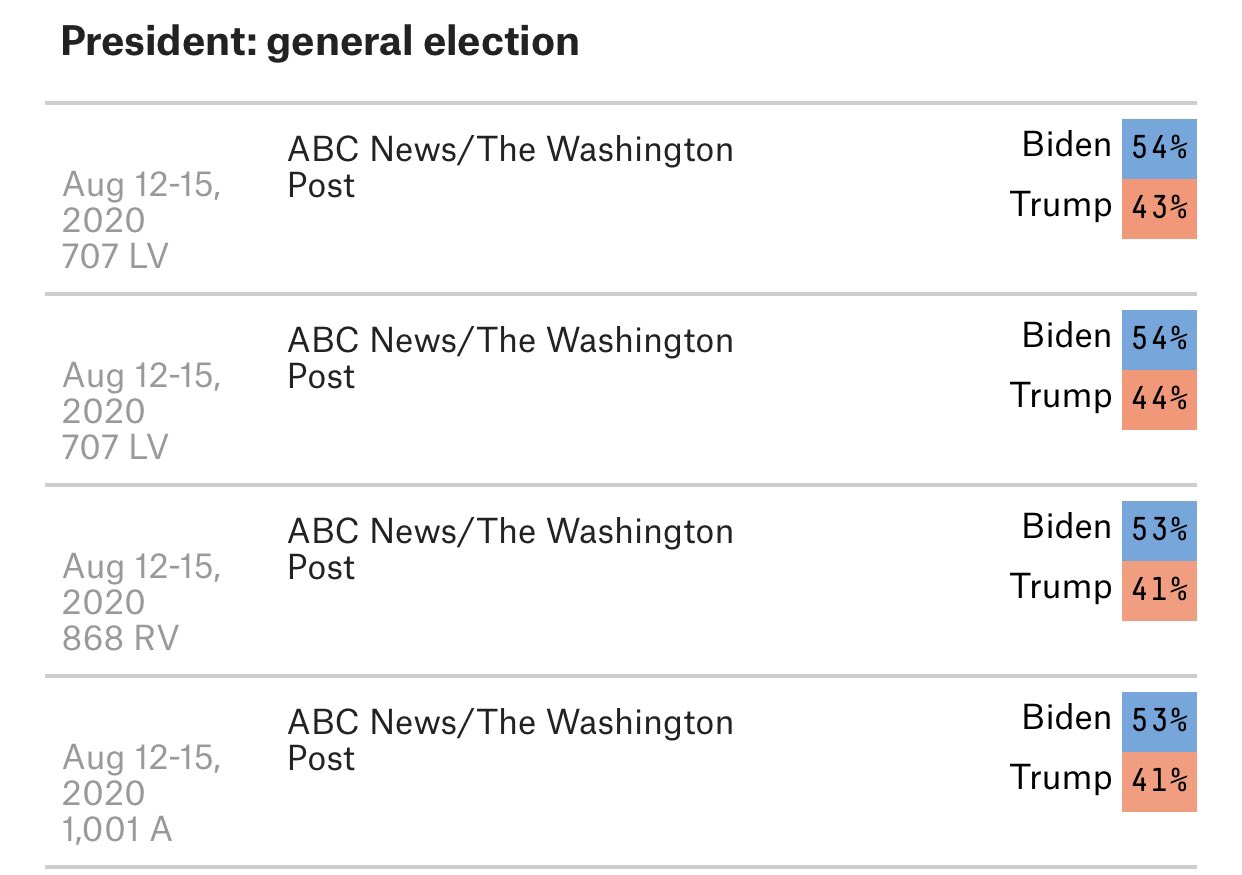
Task: Click Trump 41% box in 868 RV poll
Action: click(1159, 591)
